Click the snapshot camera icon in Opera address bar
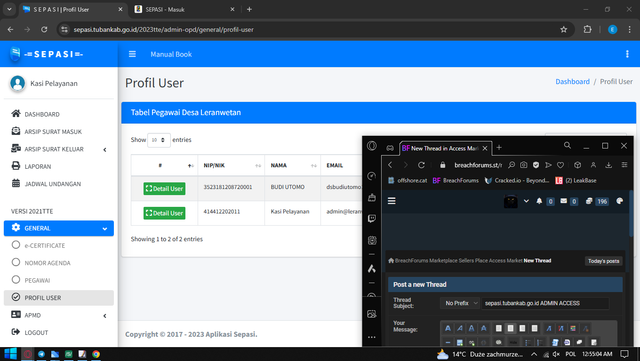This screenshot has height=361, width=640. tap(523, 165)
